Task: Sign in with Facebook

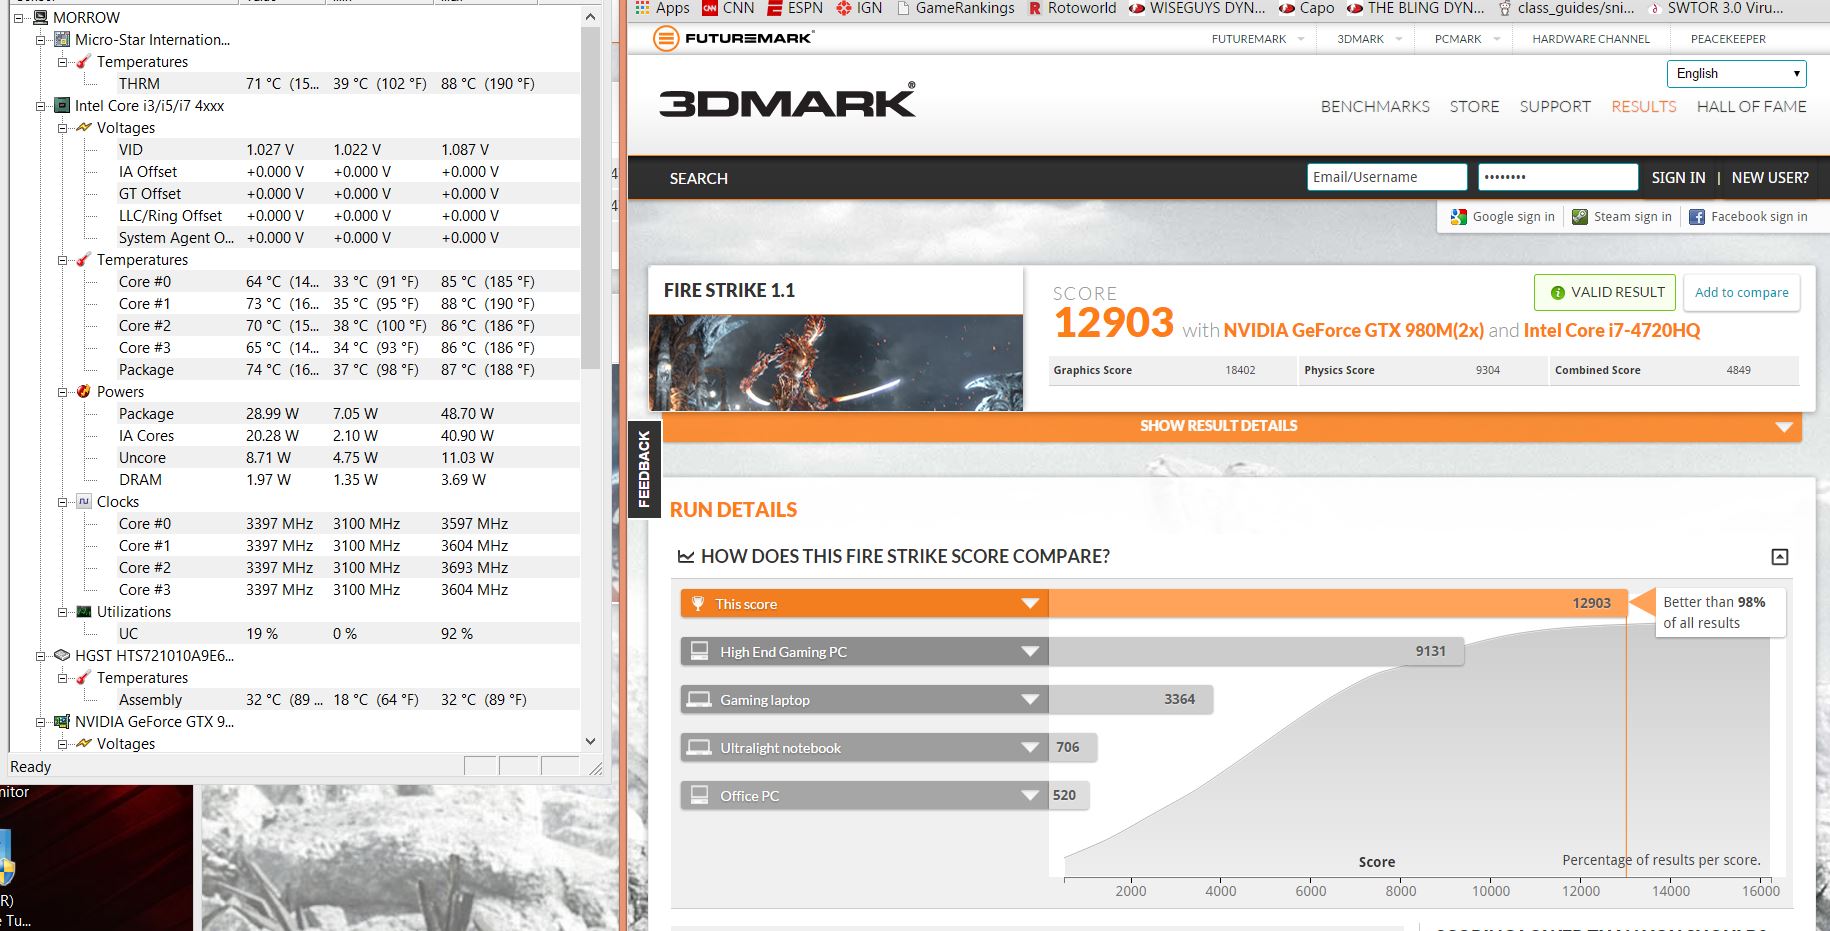Action: pos(1749,216)
